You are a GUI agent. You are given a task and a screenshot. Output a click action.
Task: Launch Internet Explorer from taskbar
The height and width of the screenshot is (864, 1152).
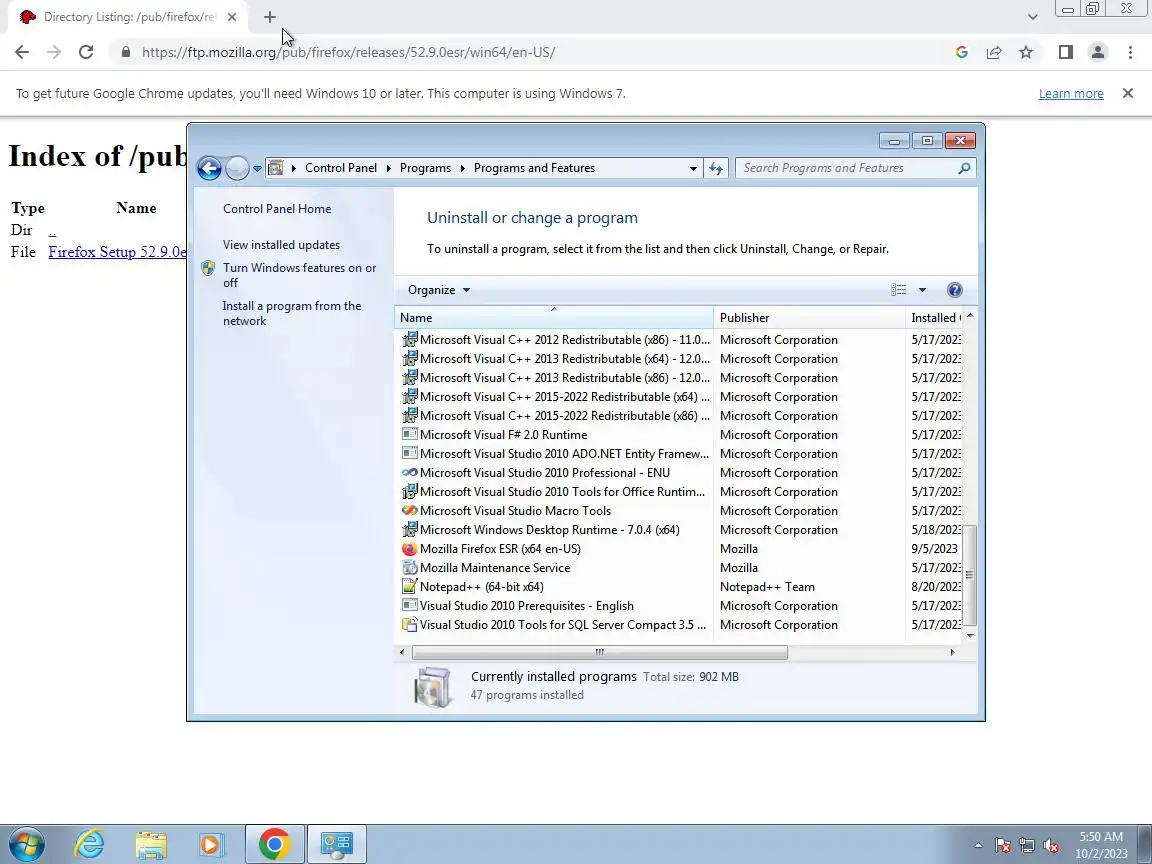click(x=90, y=844)
